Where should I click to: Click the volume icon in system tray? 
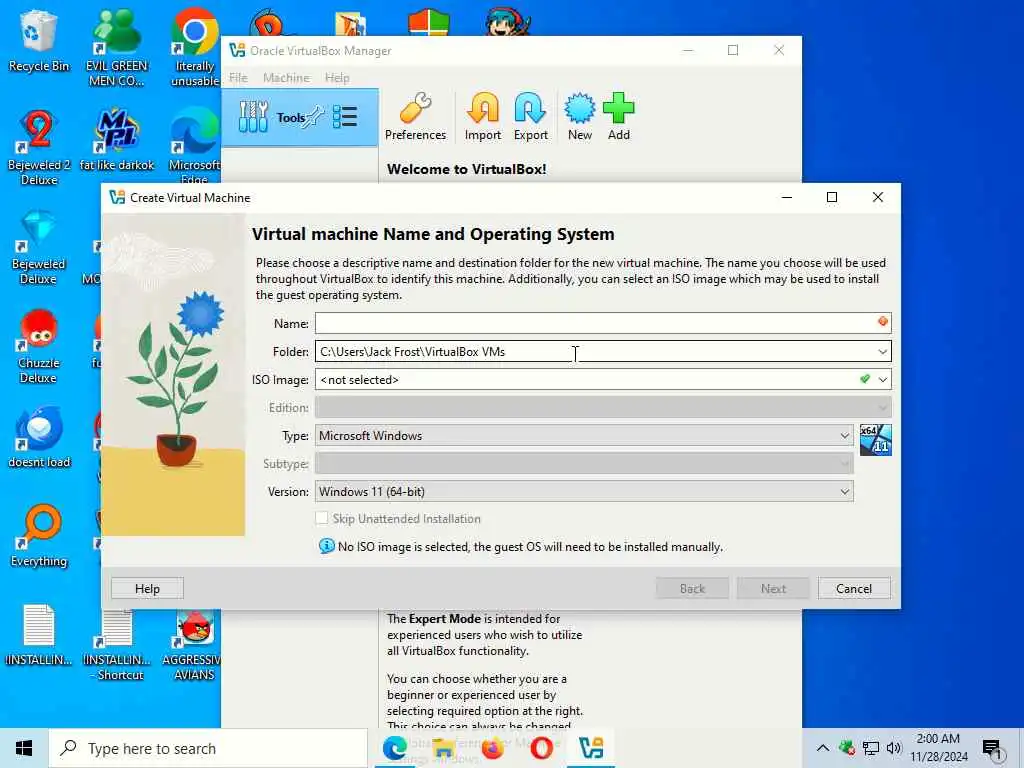tap(894, 748)
